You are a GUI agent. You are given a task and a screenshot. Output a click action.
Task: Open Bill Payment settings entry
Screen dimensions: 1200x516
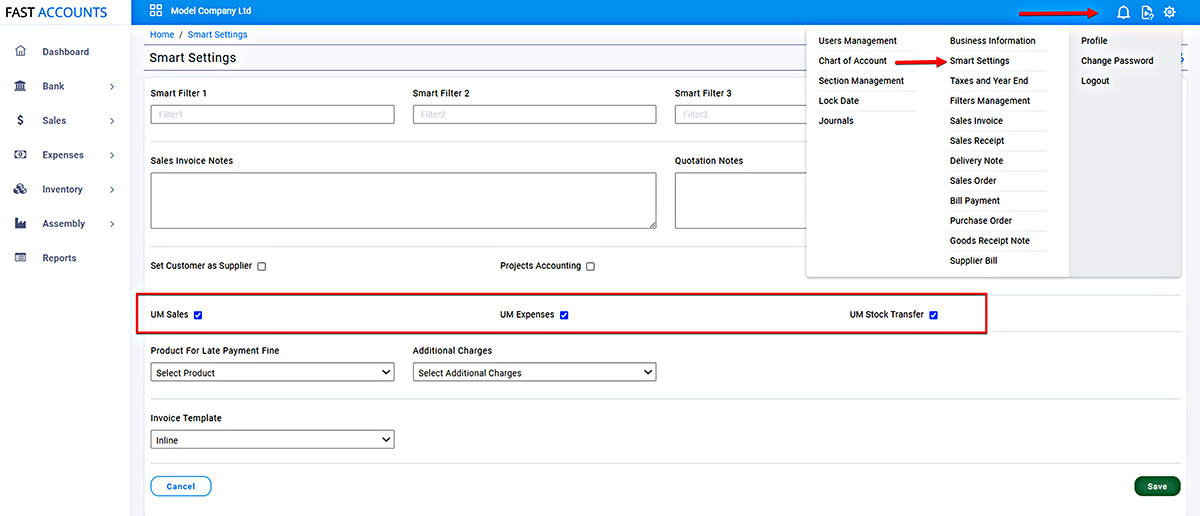(975, 201)
